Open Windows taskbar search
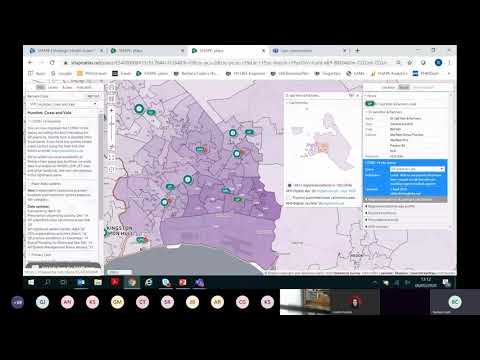The height and width of the screenshot is (360, 480). tap(48, 283)
